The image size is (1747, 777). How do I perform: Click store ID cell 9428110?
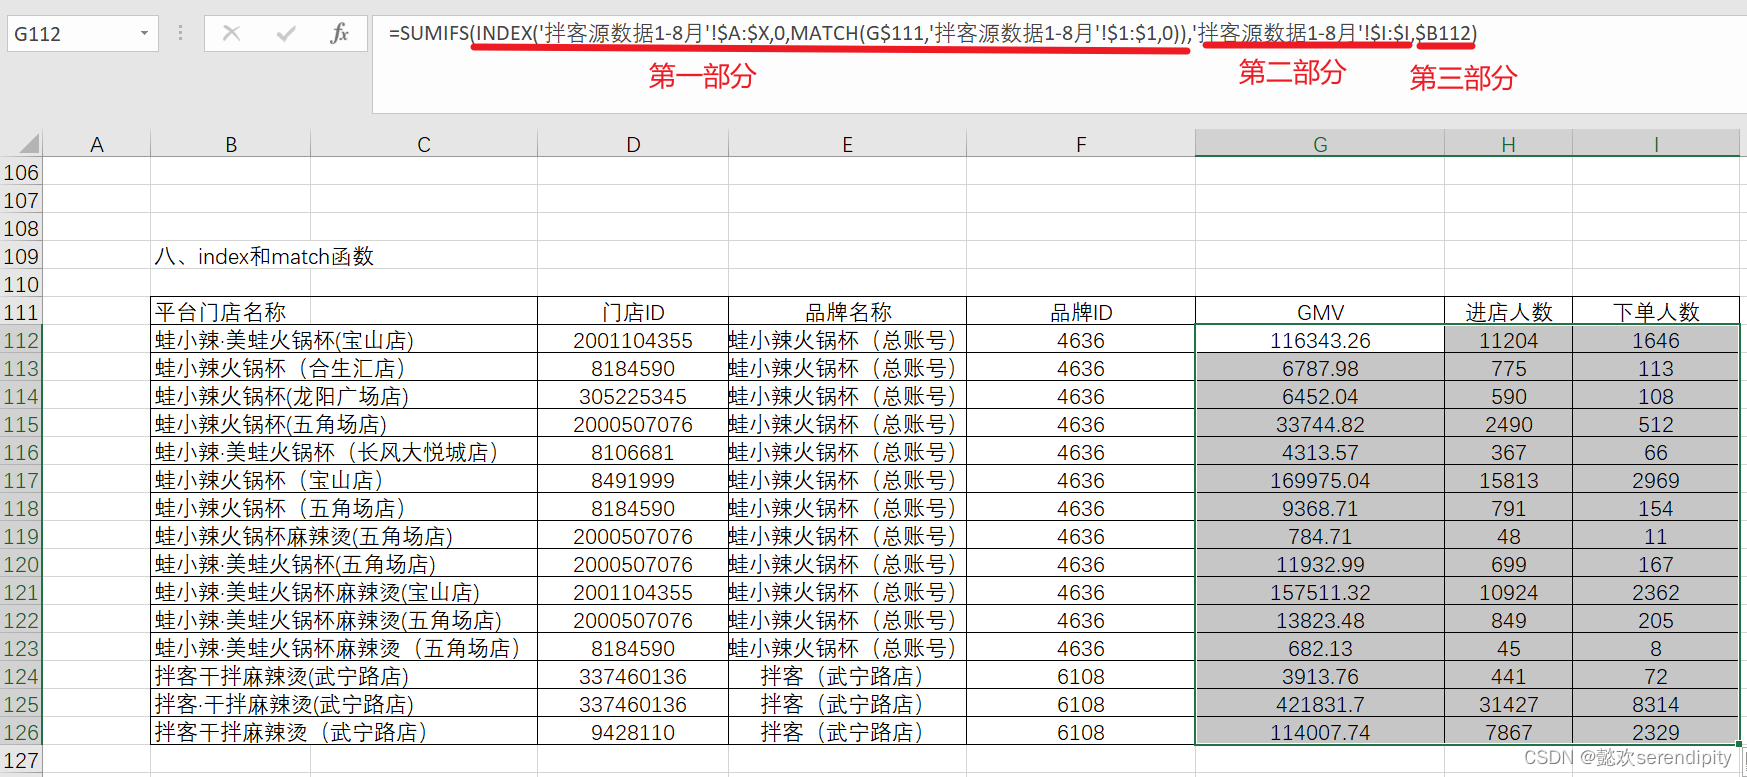[x=633, y=732]
